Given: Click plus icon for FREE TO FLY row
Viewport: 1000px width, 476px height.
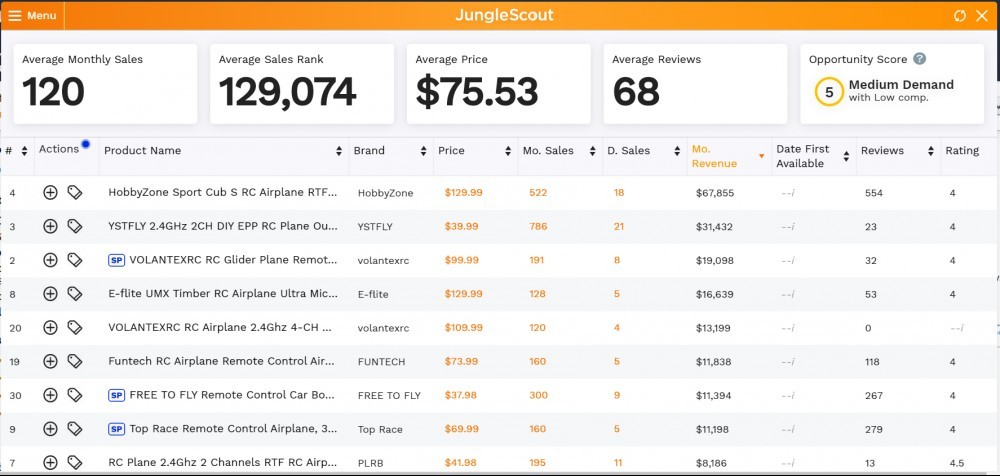Looking at the screenshot, I should [x=50, y=395].
